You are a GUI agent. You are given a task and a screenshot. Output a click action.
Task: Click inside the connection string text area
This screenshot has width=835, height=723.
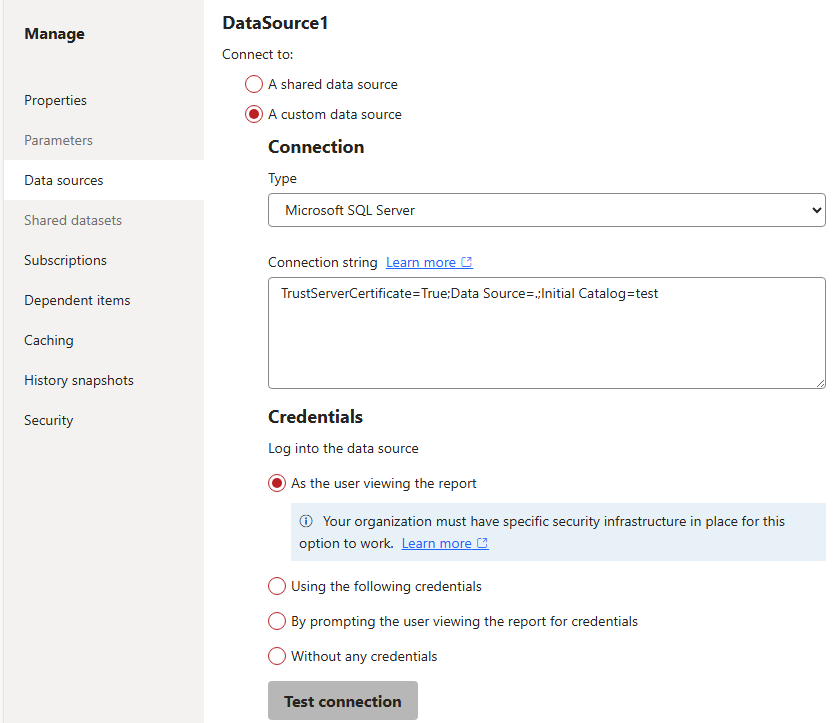[546, 330]
